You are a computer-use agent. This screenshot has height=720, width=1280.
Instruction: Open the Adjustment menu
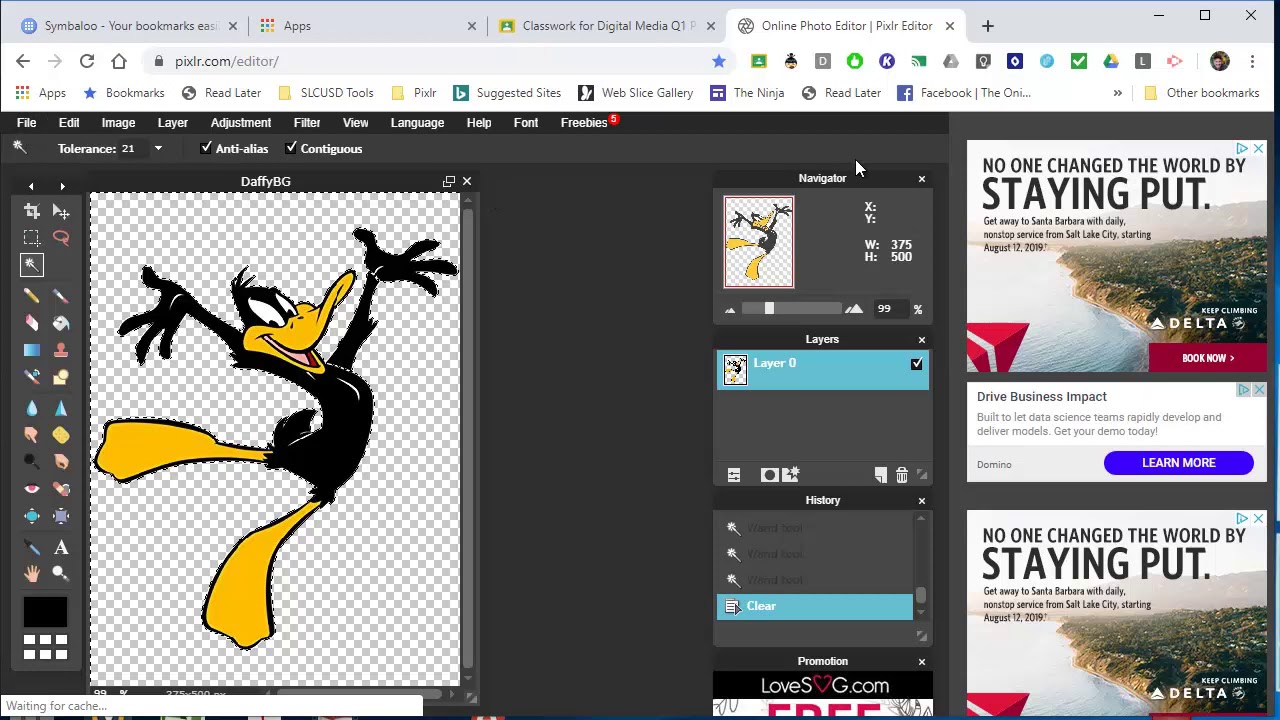point(241,122)
